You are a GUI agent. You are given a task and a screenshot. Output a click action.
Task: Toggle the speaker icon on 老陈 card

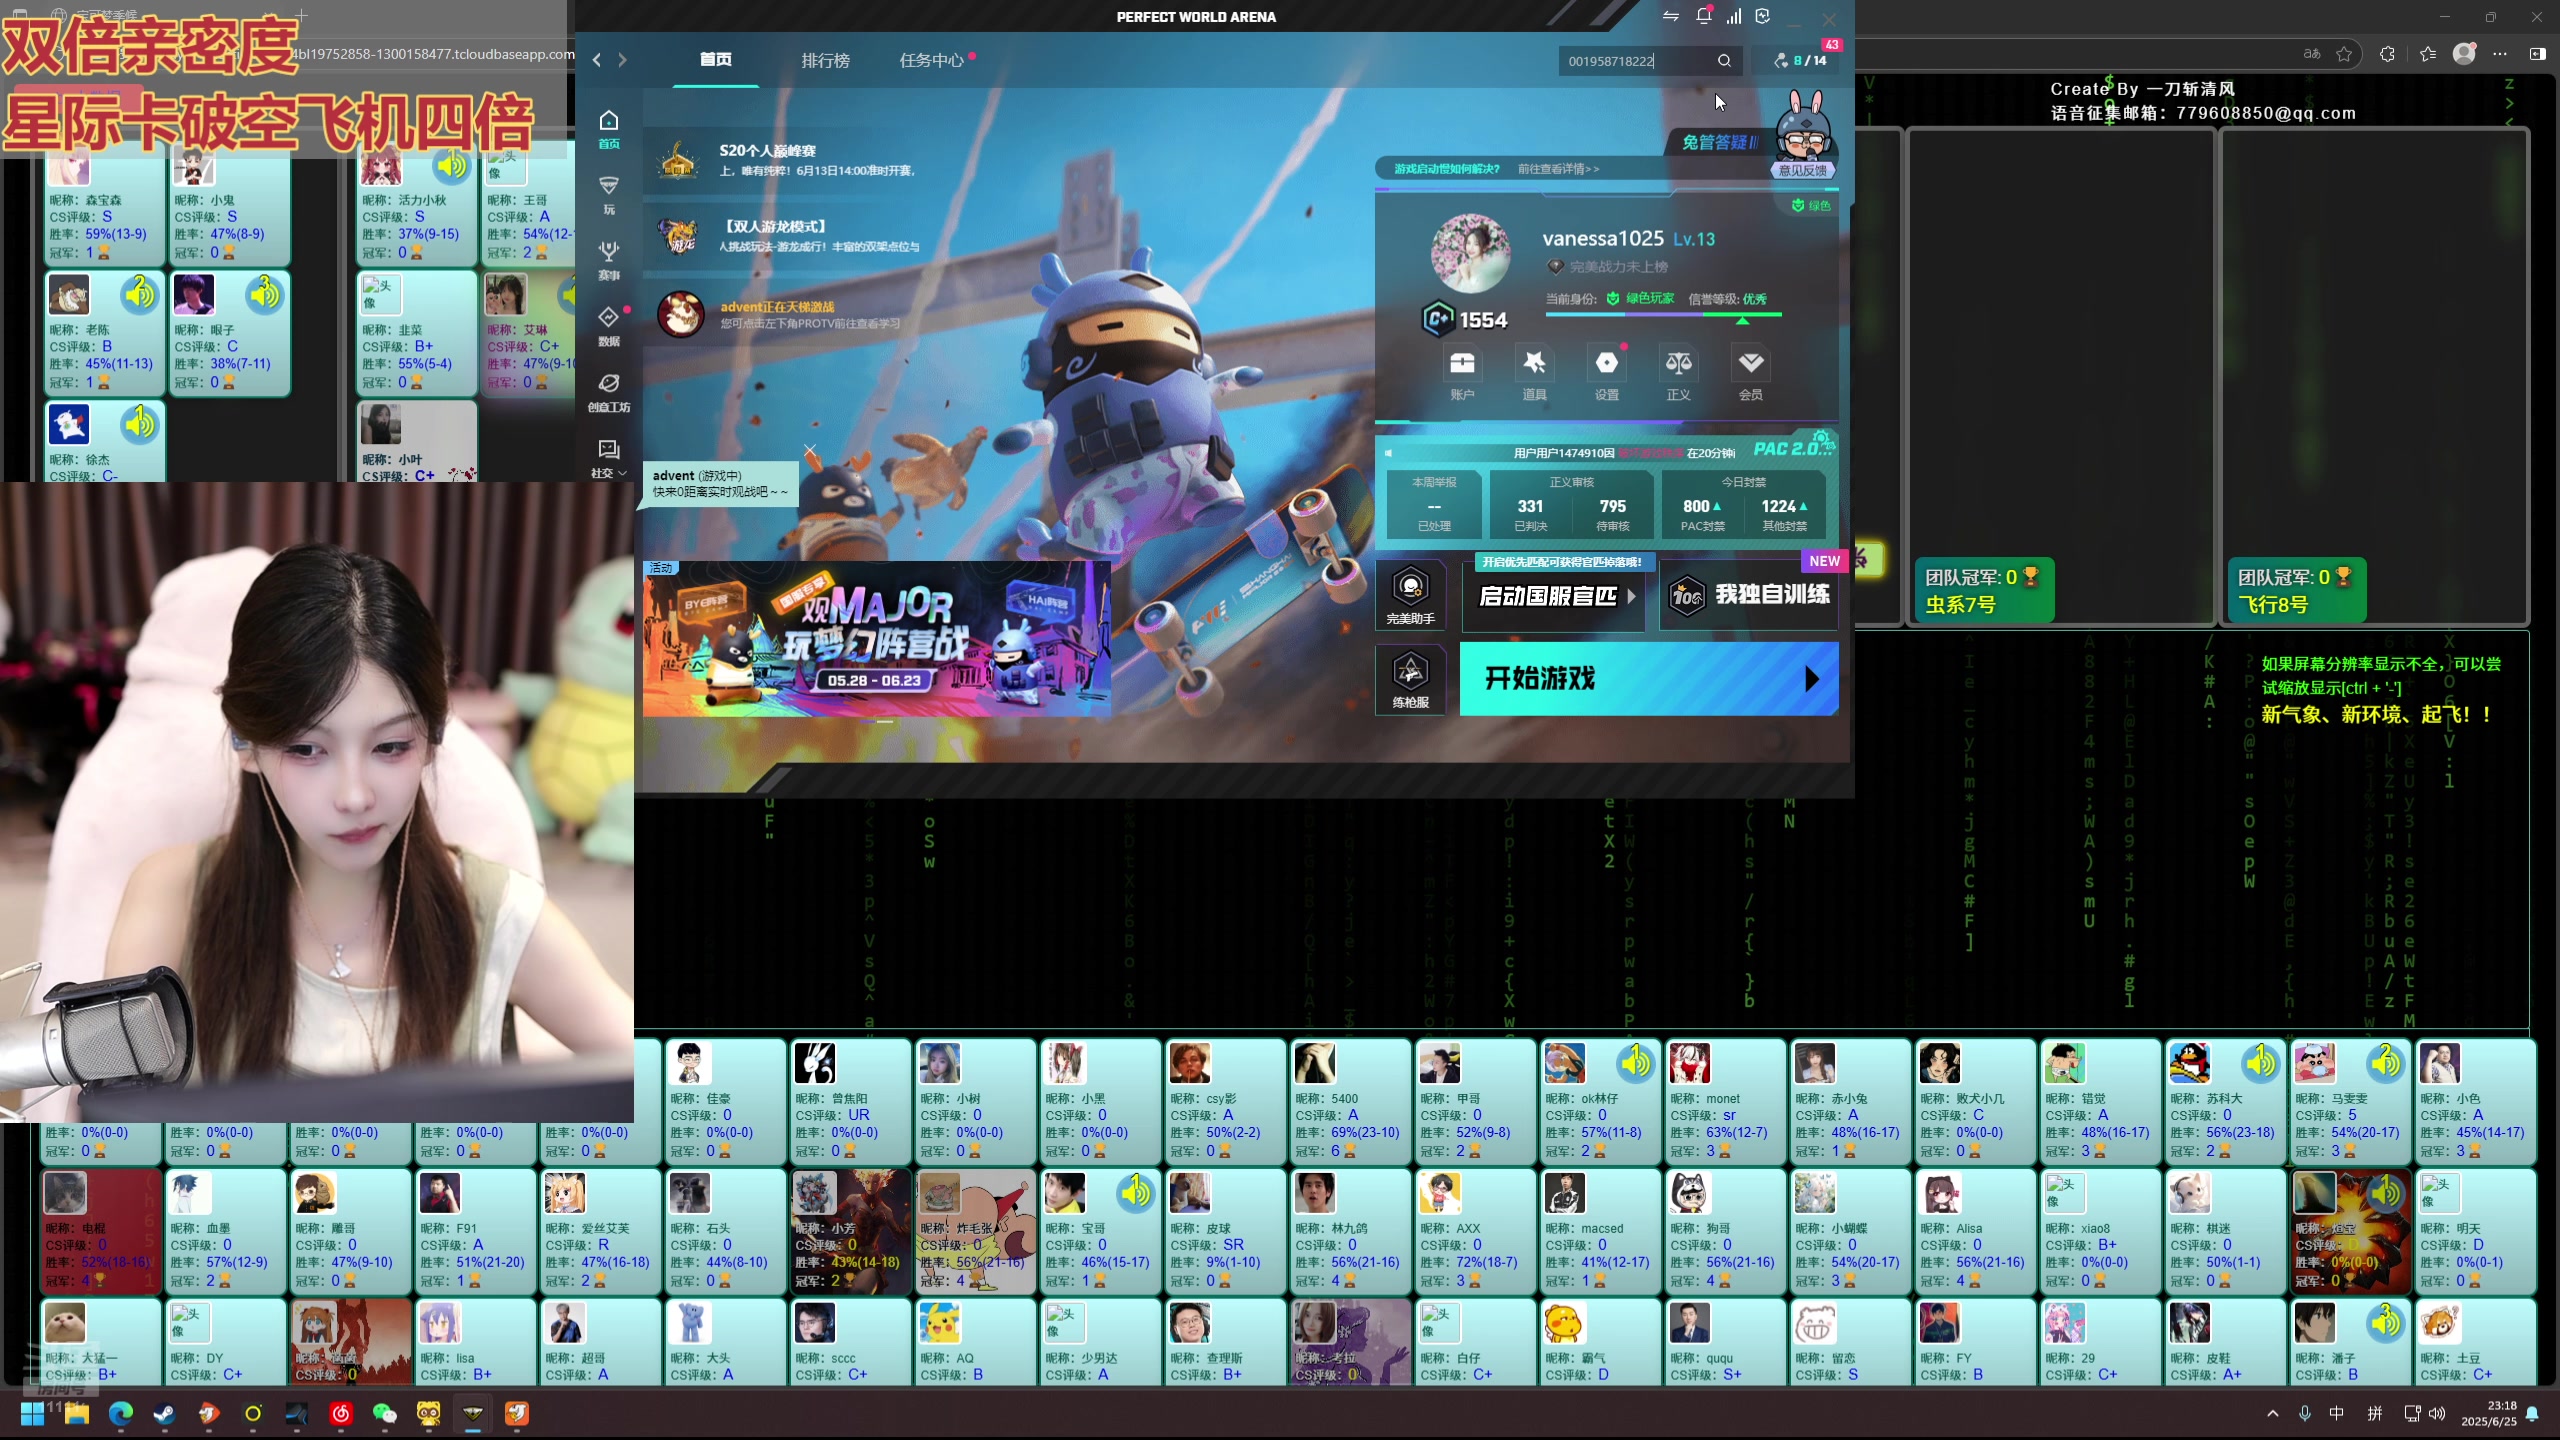click(x=140, y=295)
